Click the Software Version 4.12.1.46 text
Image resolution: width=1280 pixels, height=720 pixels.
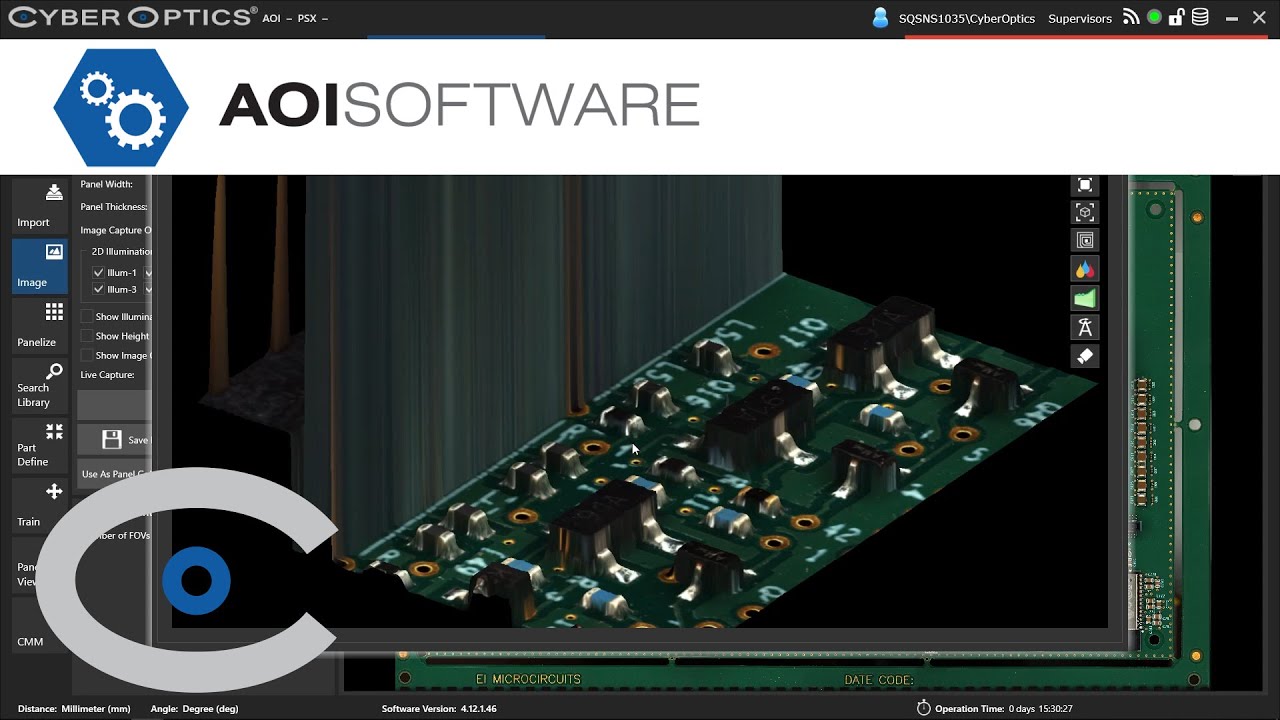pyautogui.click(x=439, y=709)
